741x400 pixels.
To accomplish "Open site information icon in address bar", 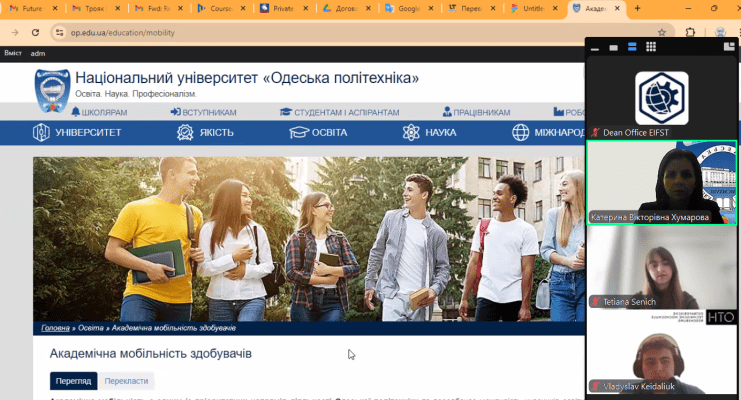I will pos(60,33).
